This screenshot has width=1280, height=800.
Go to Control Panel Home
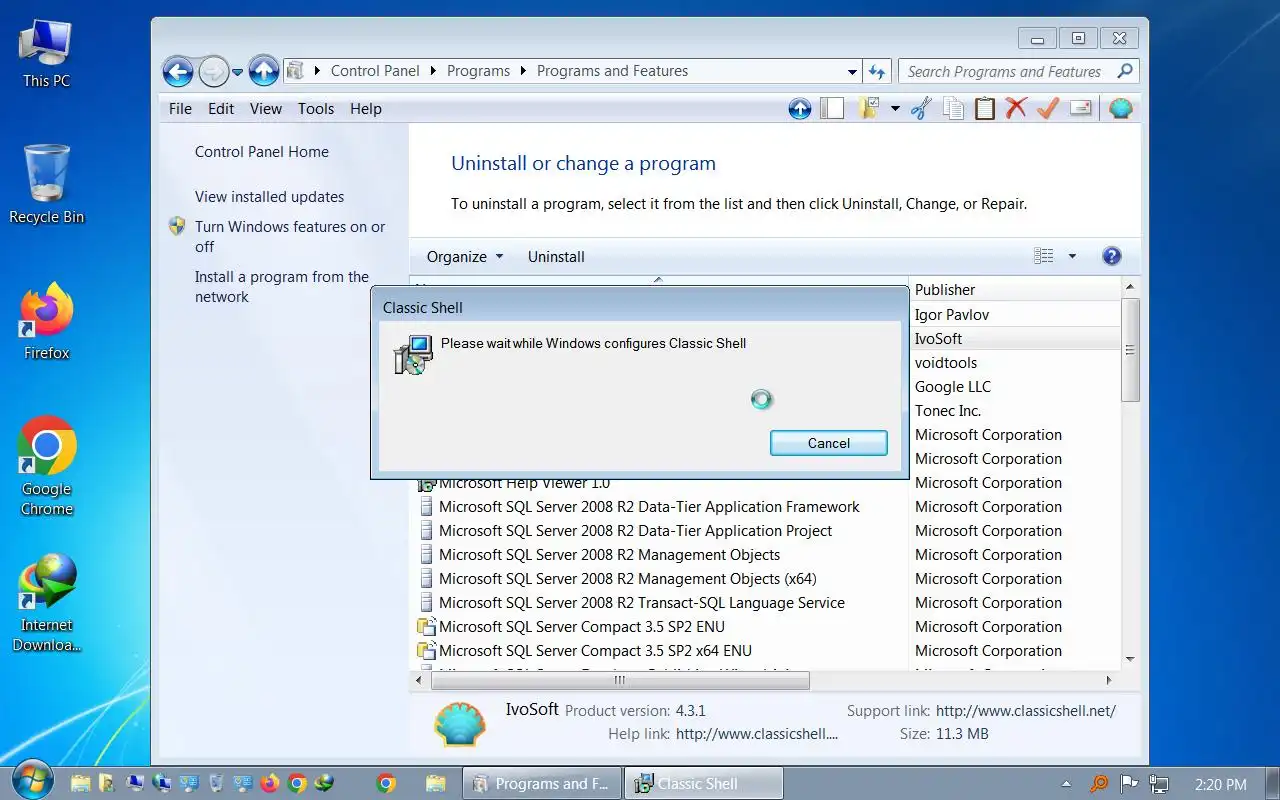pos(262,152)
